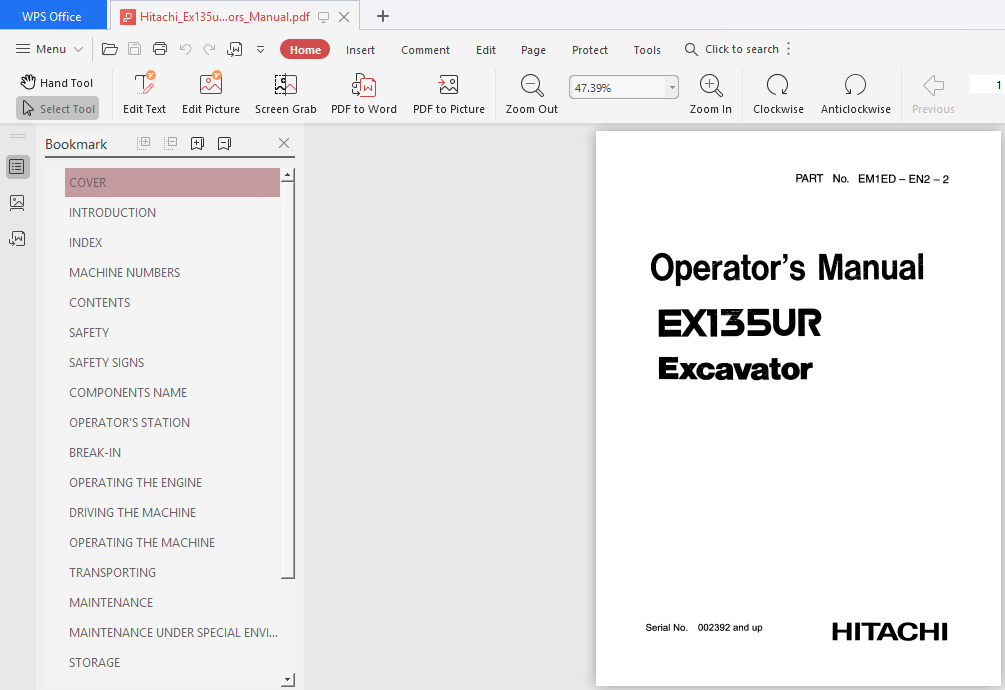
Task: Go to the COMPONENTS NAME bookmark
Action: click(x=128, y=393)
